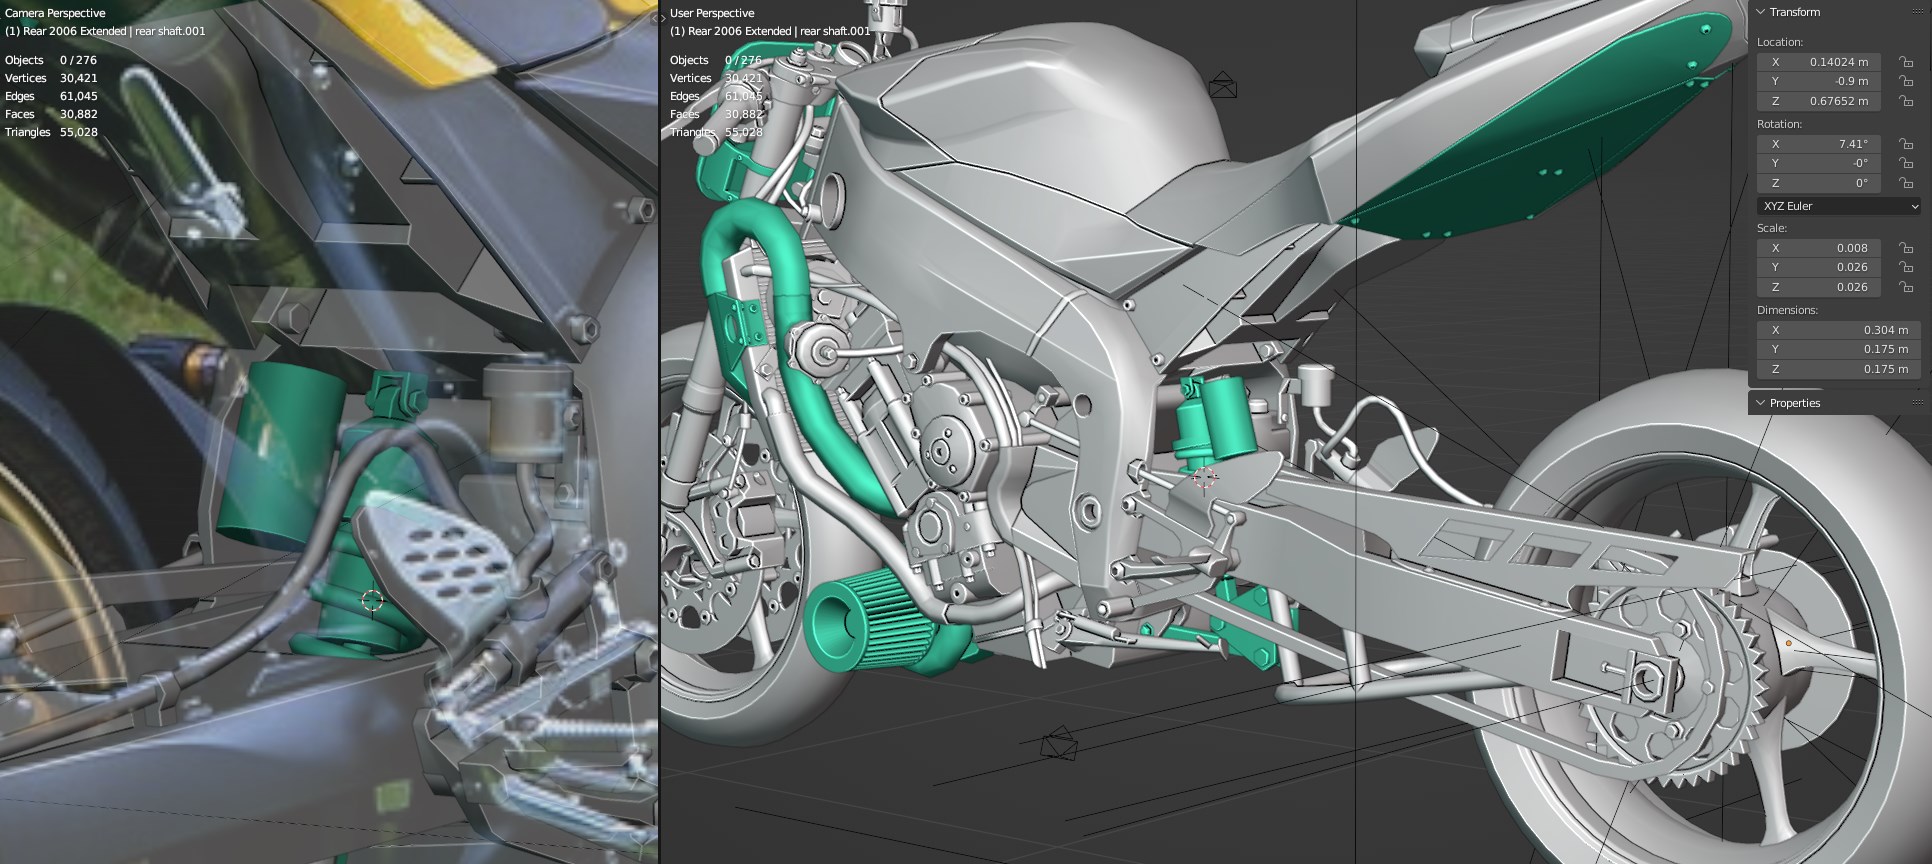
Task: Click the 3D cursor in User Perspective view
Action: point(1205,478)
